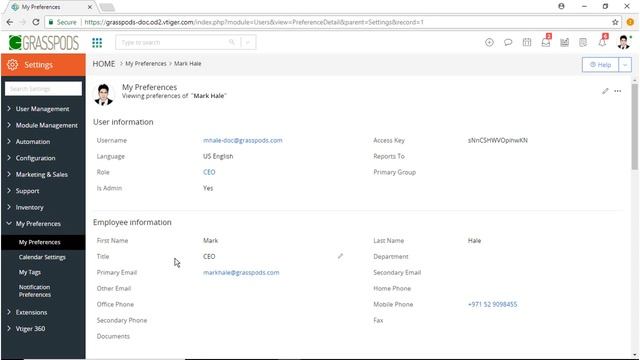The width and height of the screenshot is (640, 360).
Task: Click 'Employee information' heading
Action: [x=132, y=222]
